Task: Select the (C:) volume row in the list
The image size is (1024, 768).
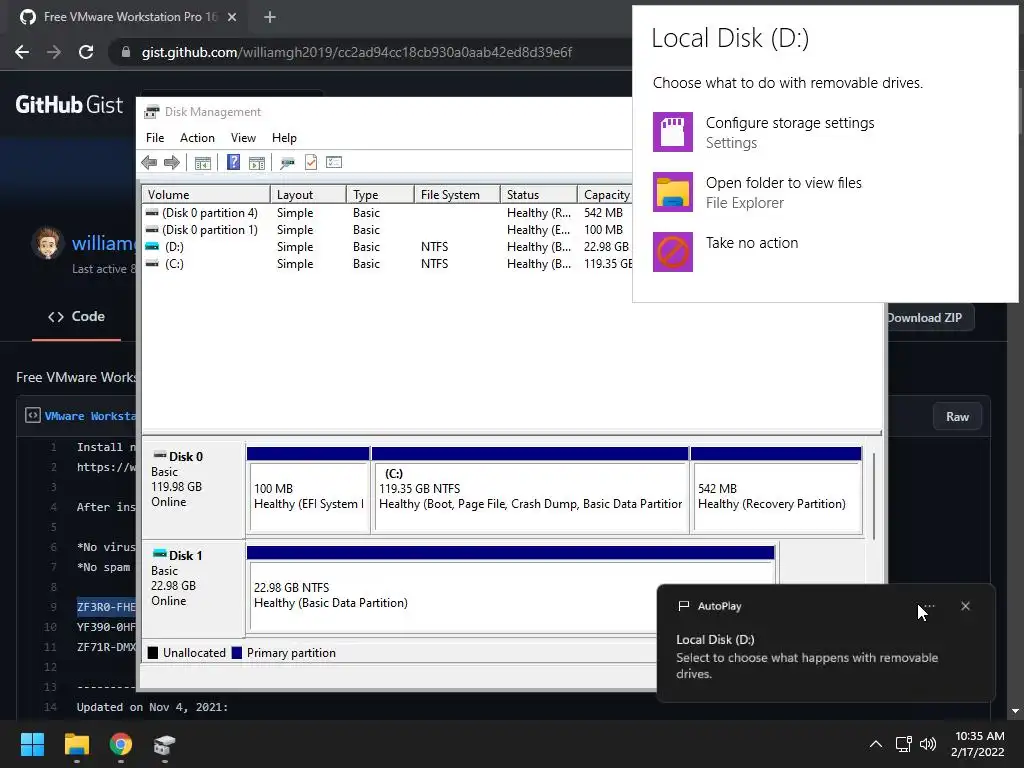Action: [387, 264]
